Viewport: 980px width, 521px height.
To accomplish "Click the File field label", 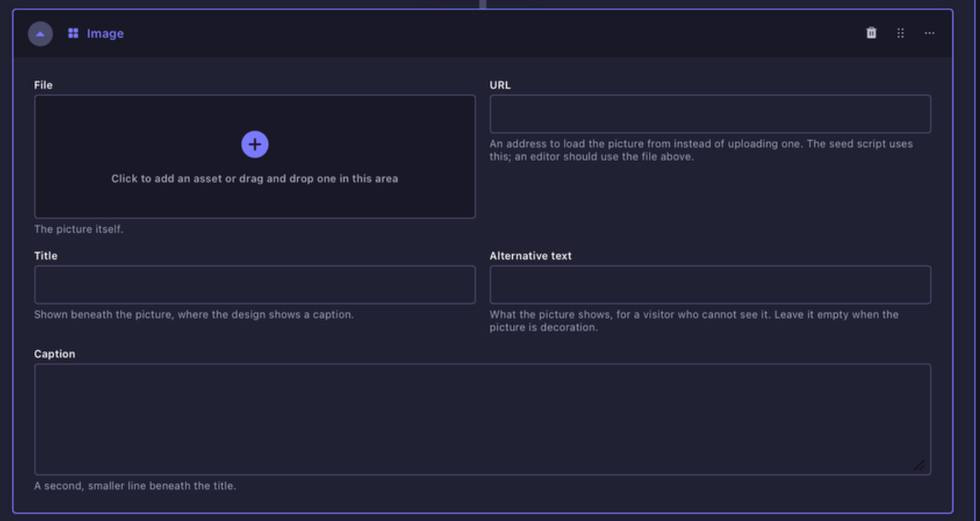I will [44, 85].
